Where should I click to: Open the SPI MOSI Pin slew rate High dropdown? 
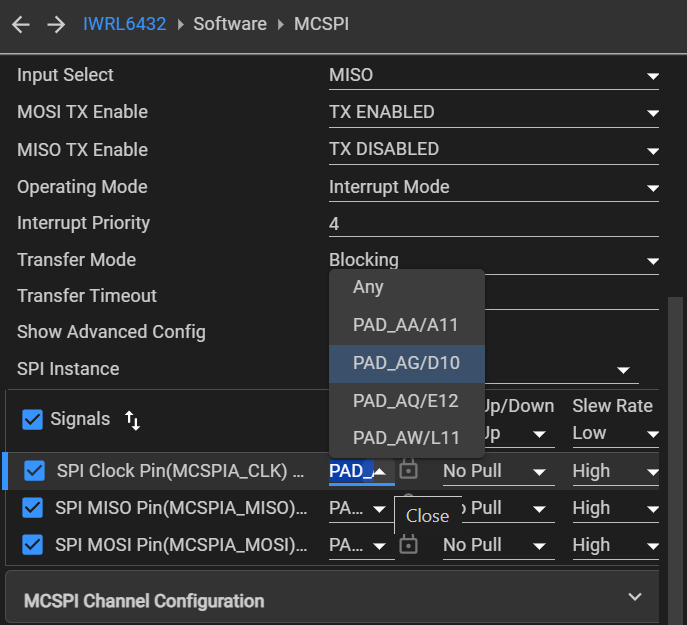pyautogui.click(x=616, y=546)
